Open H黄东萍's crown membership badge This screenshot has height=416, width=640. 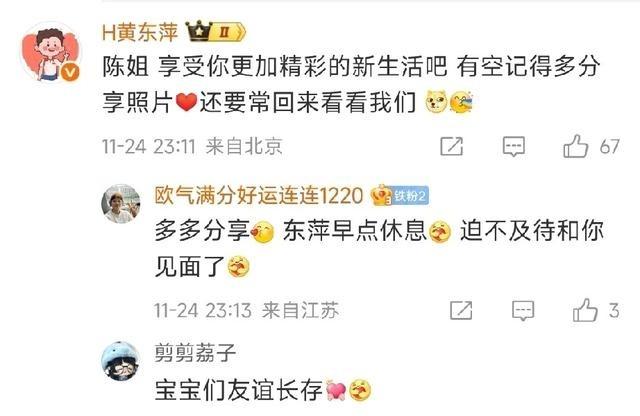216,32
